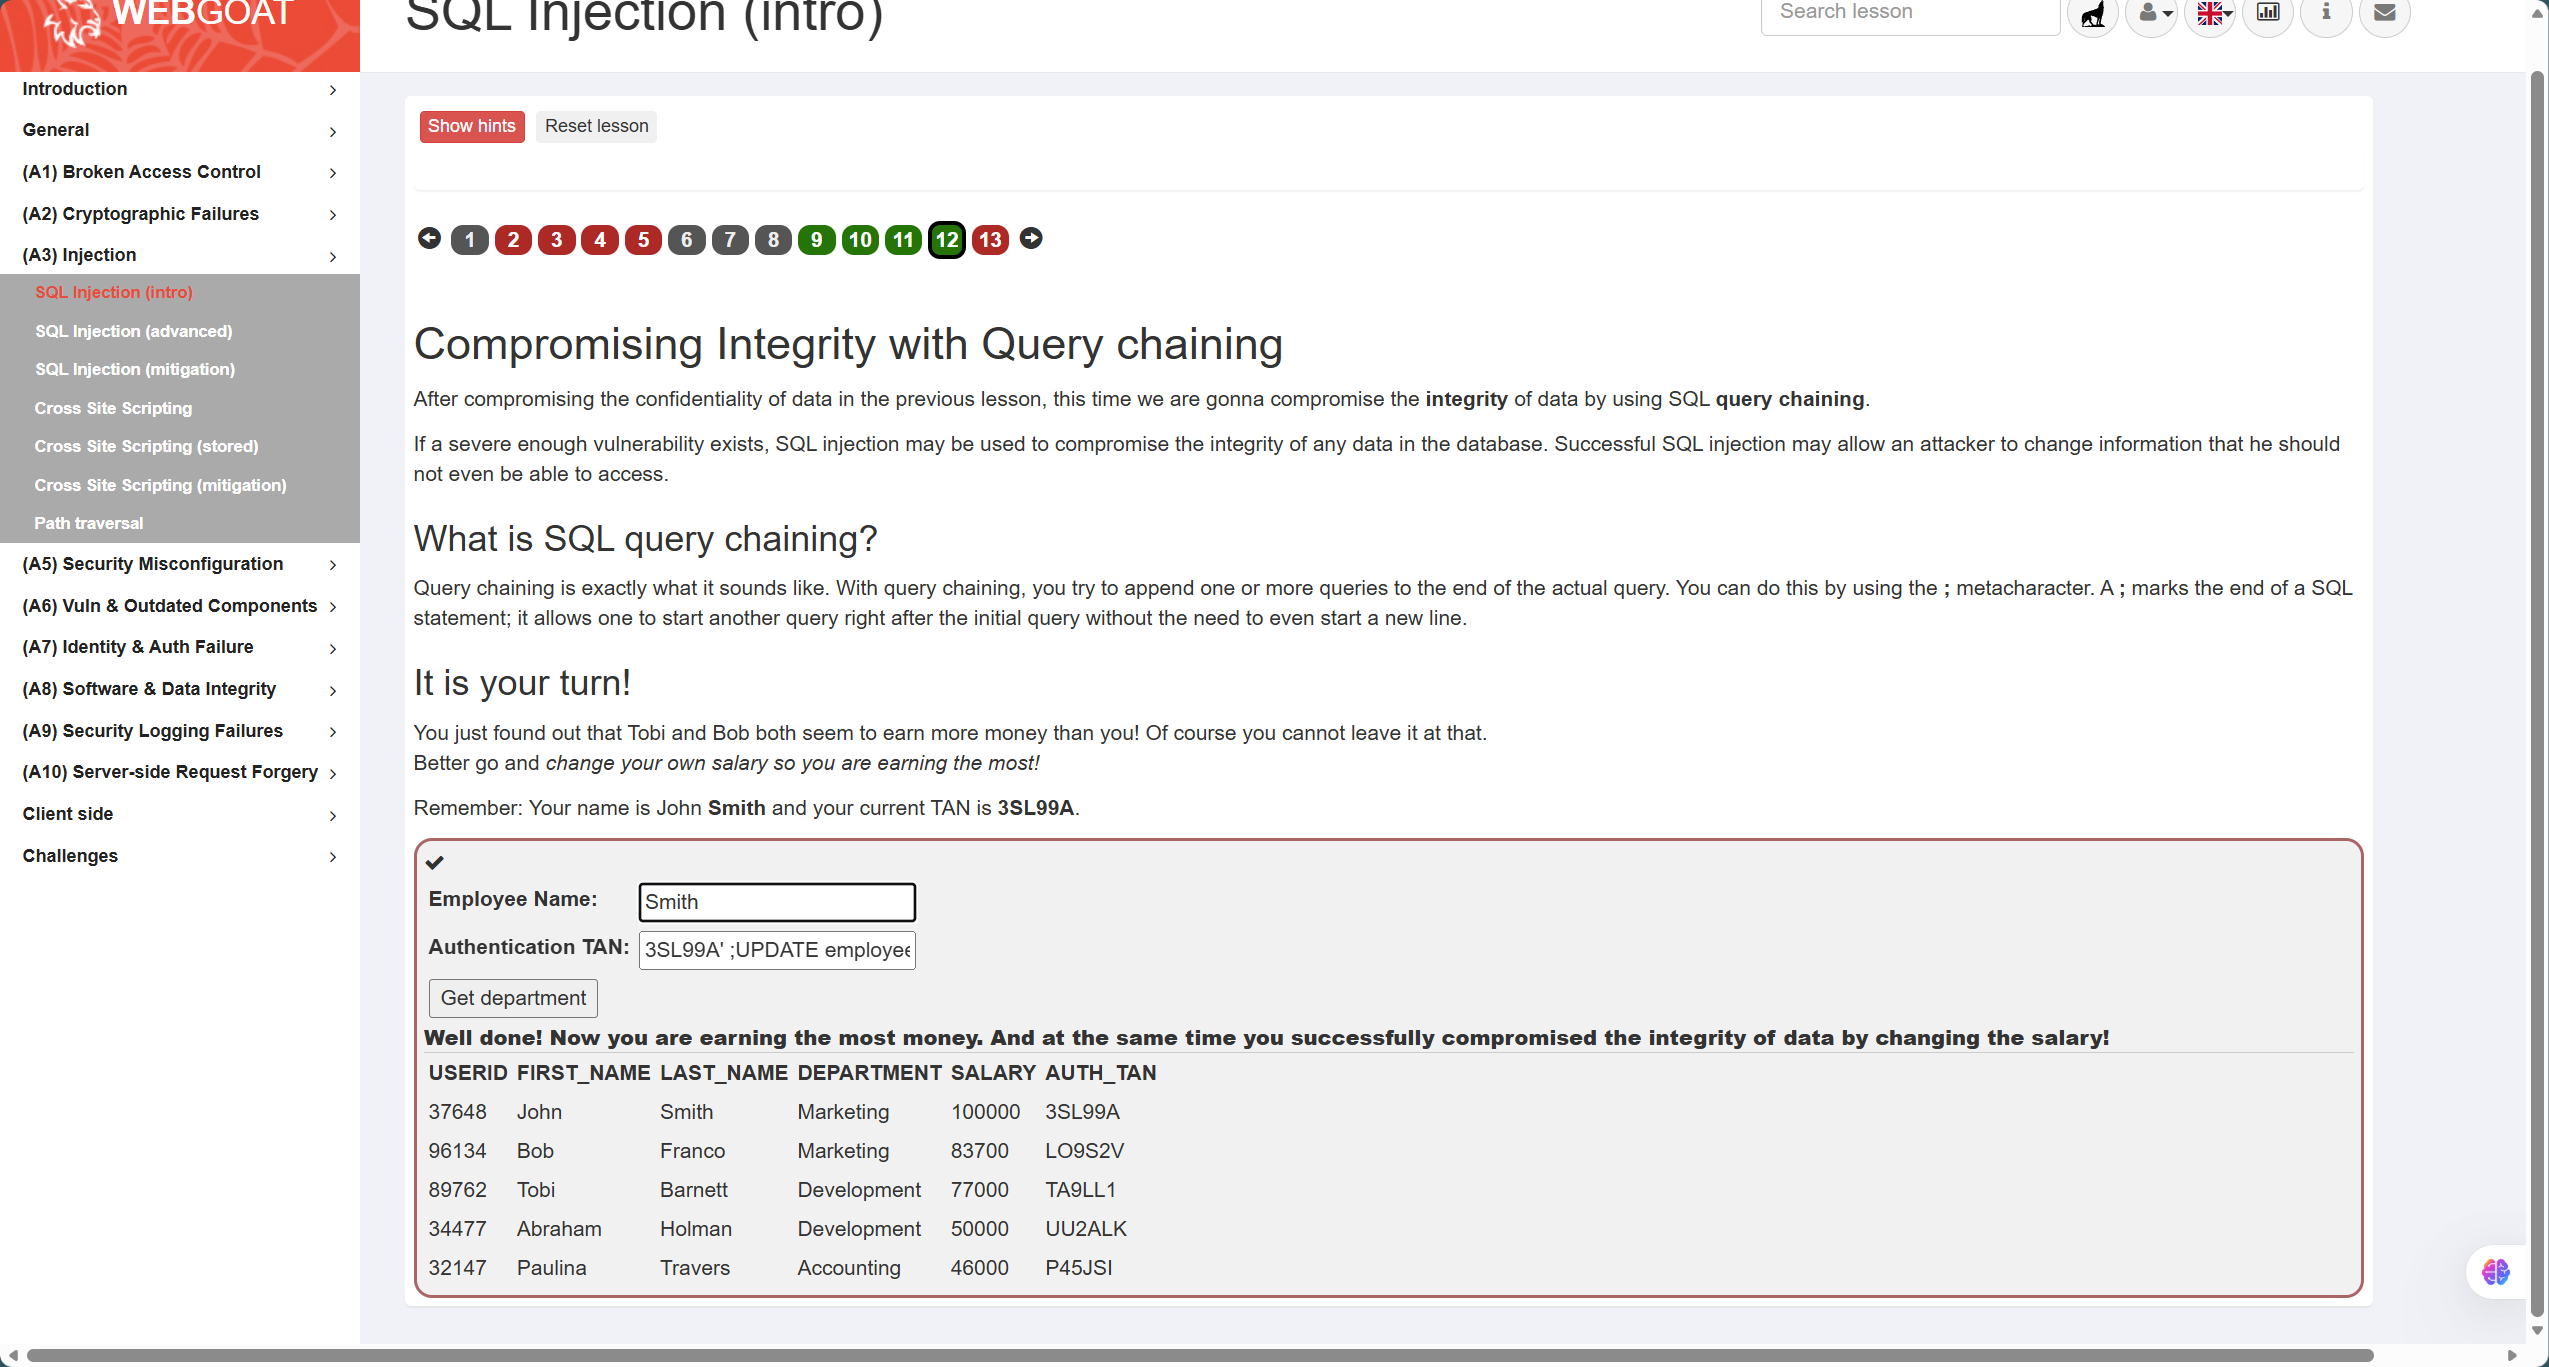Click the about info icon
This screenshot has width=2549, height=1367.
[x=2326, y=13]
